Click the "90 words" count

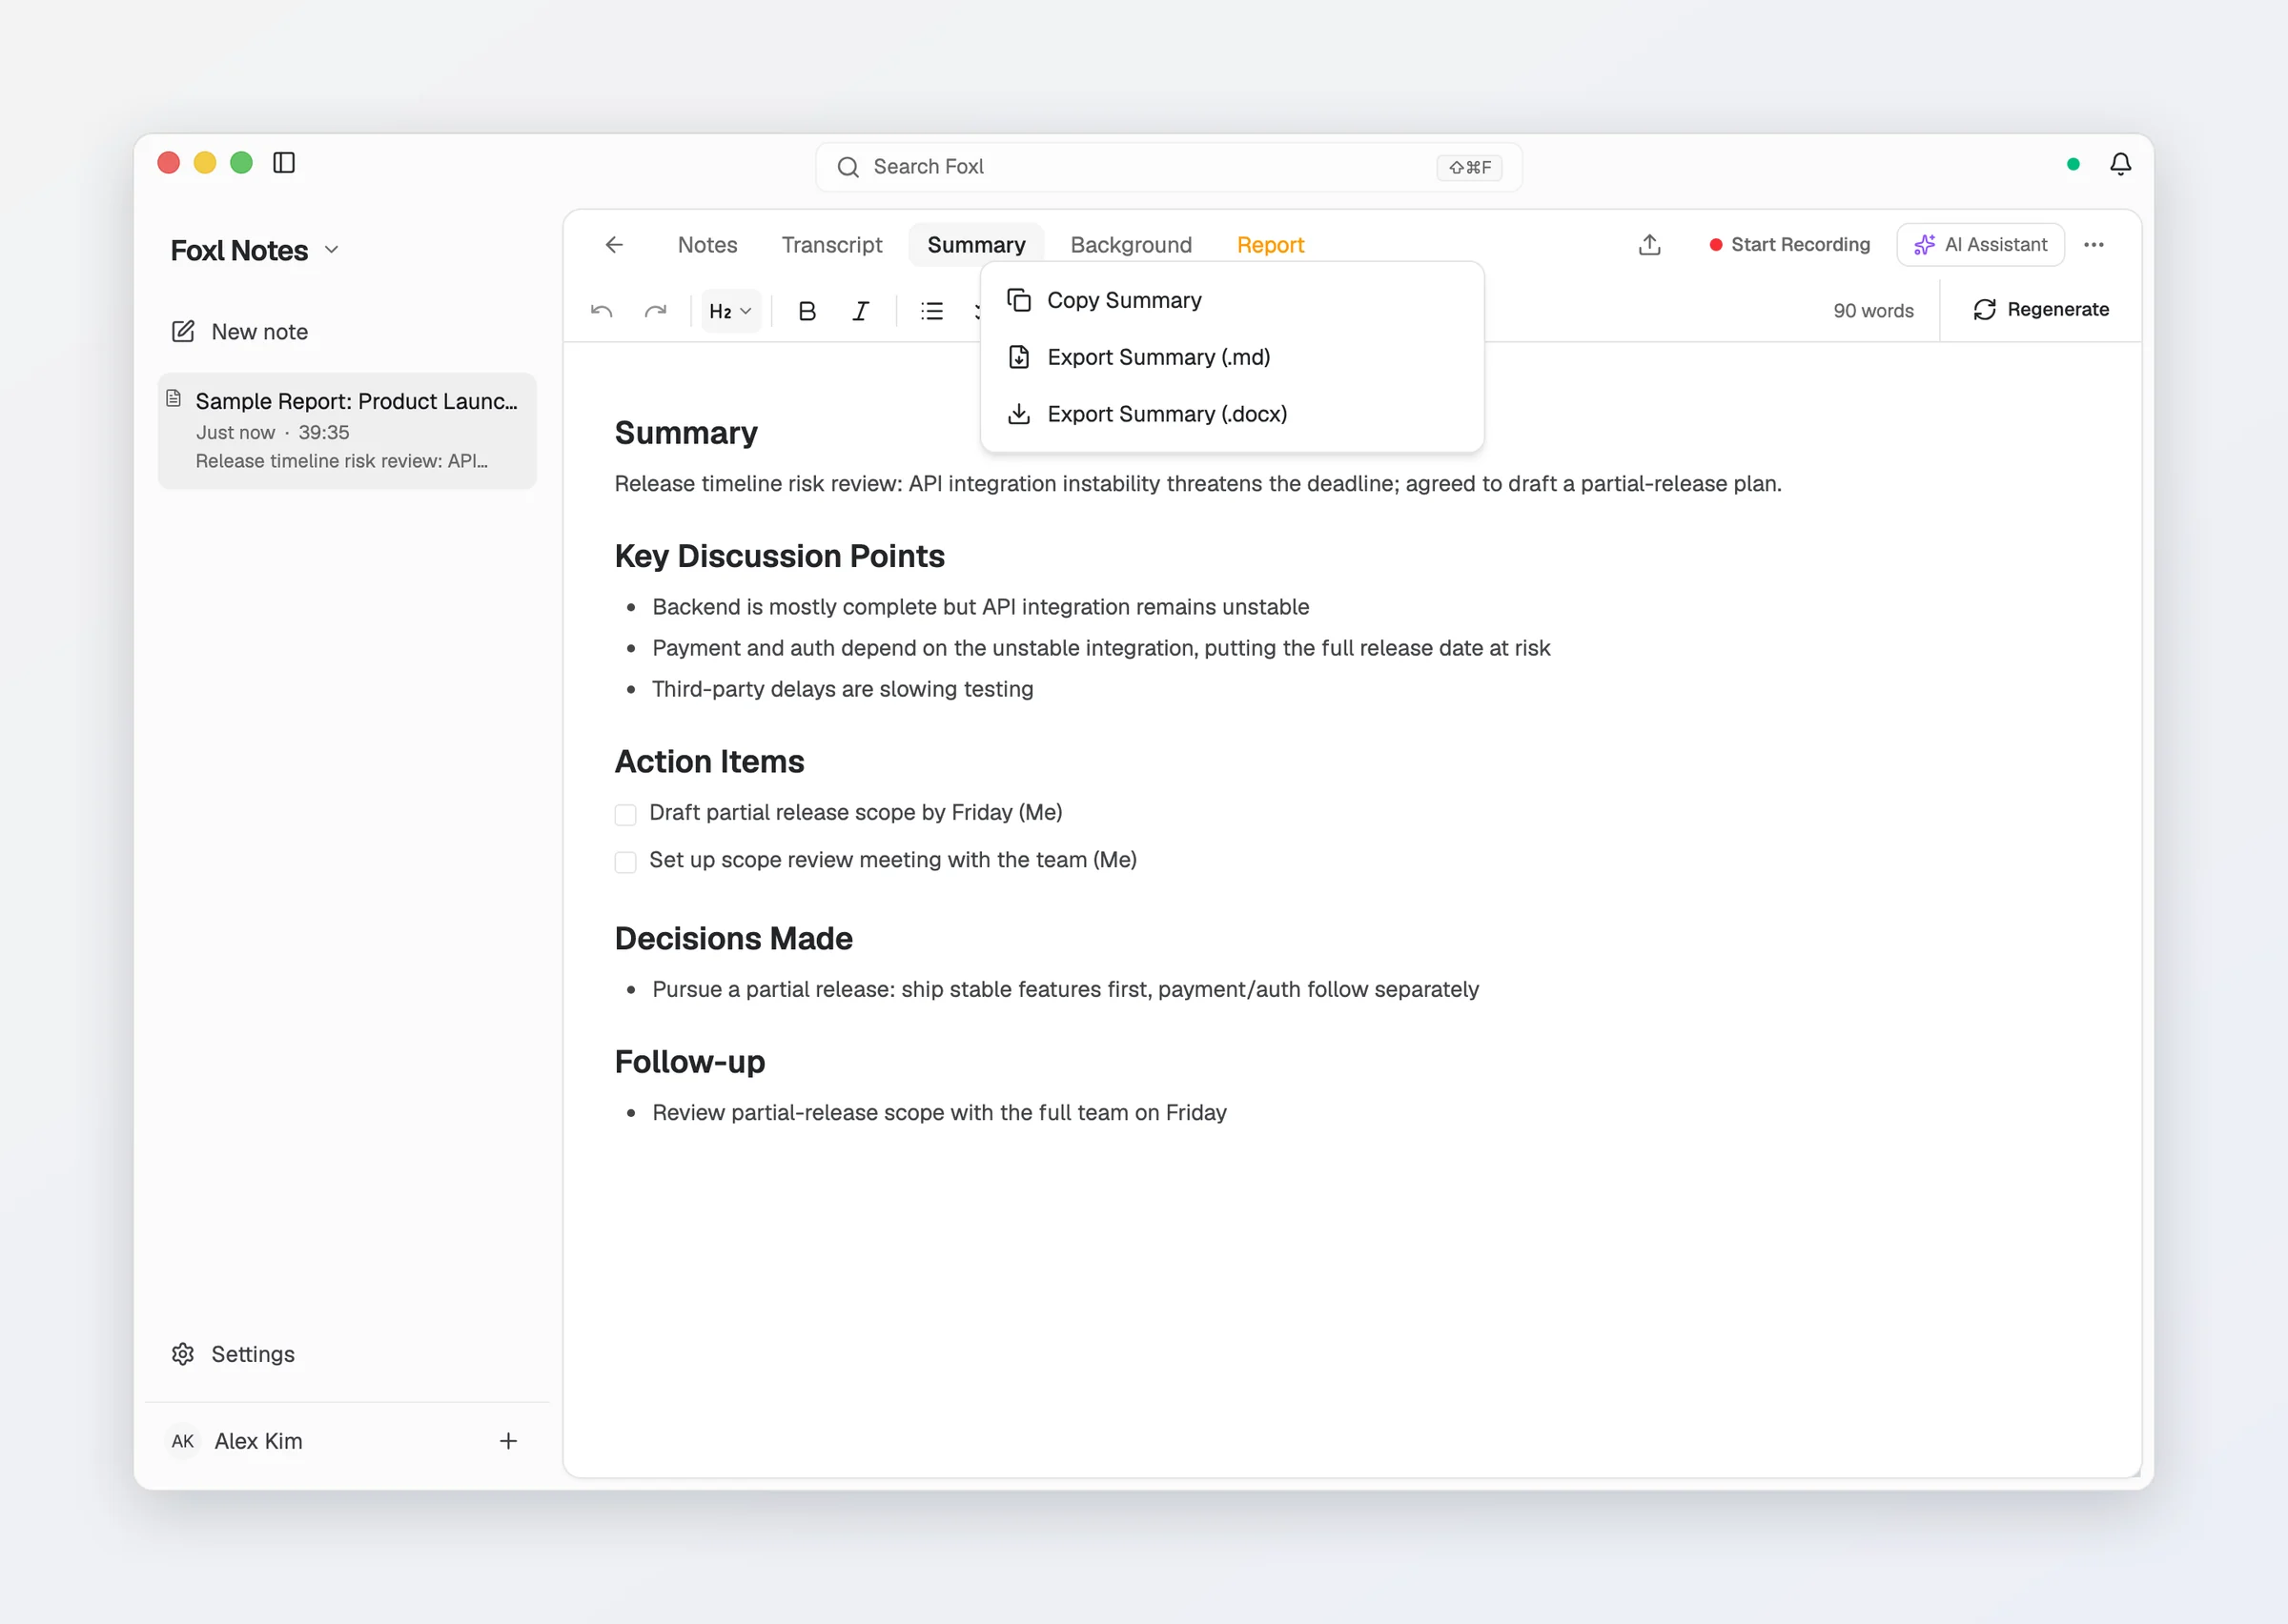(1873, 311)
